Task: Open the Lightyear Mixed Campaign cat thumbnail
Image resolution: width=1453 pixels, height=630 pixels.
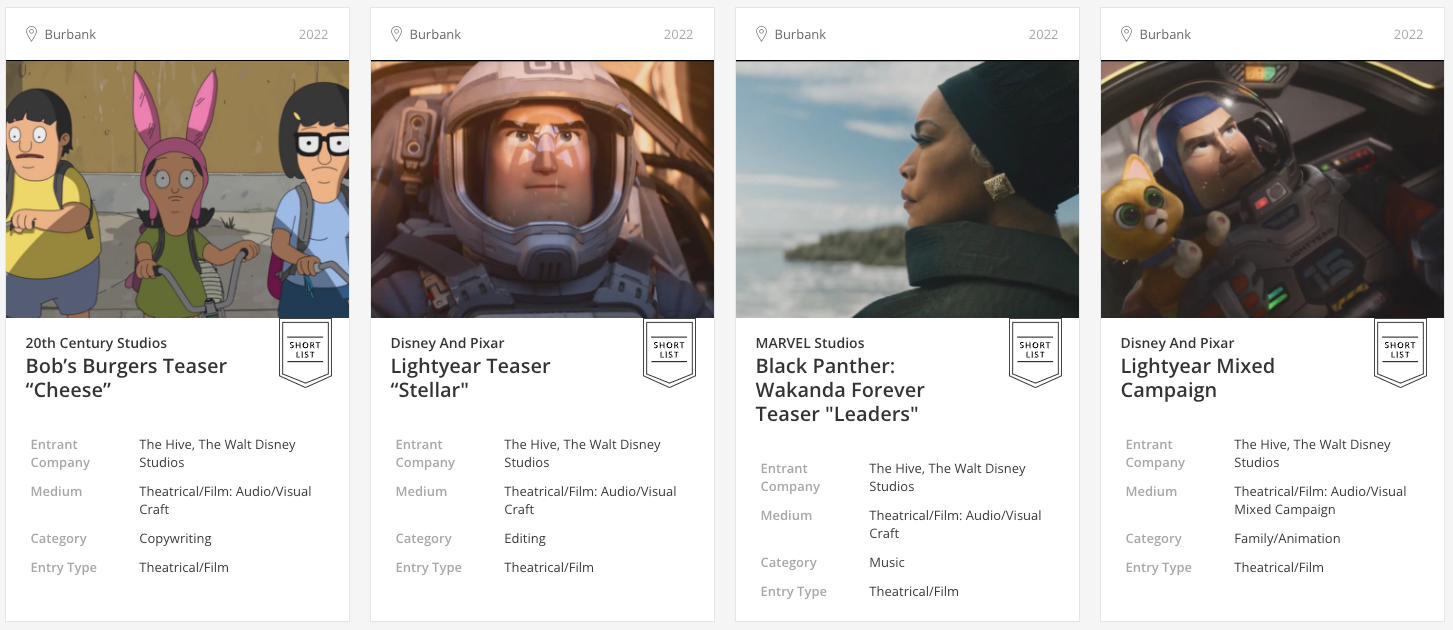Action: [1272, 189]
